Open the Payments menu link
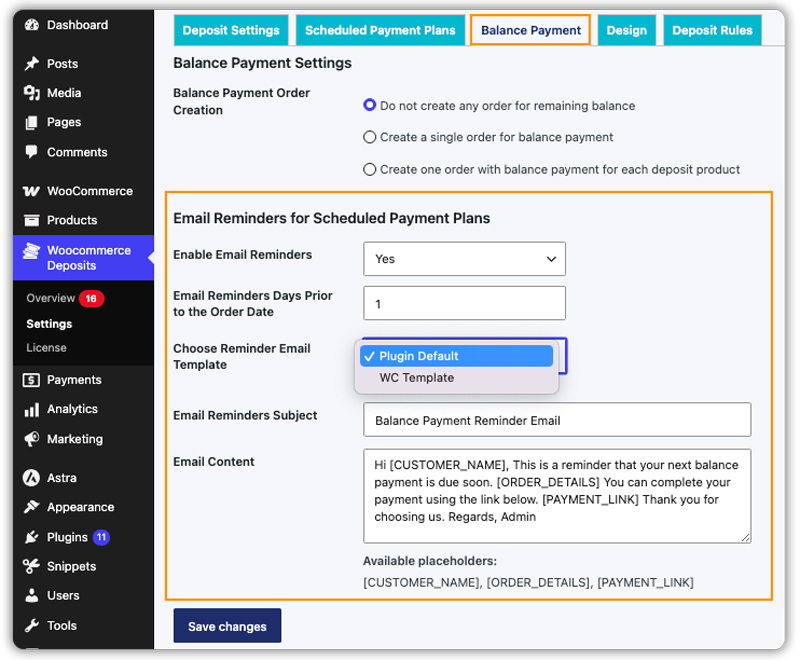 [x=74, y=380]
